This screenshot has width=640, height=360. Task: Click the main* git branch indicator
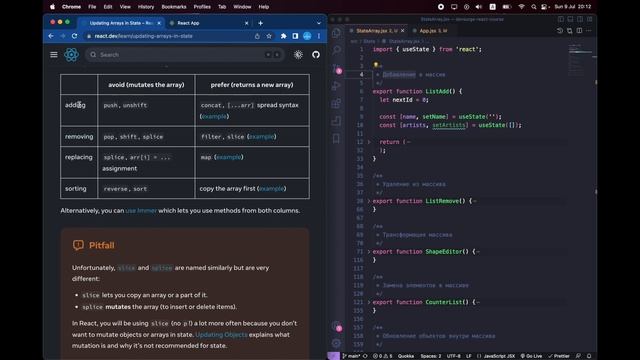(351, 356)
